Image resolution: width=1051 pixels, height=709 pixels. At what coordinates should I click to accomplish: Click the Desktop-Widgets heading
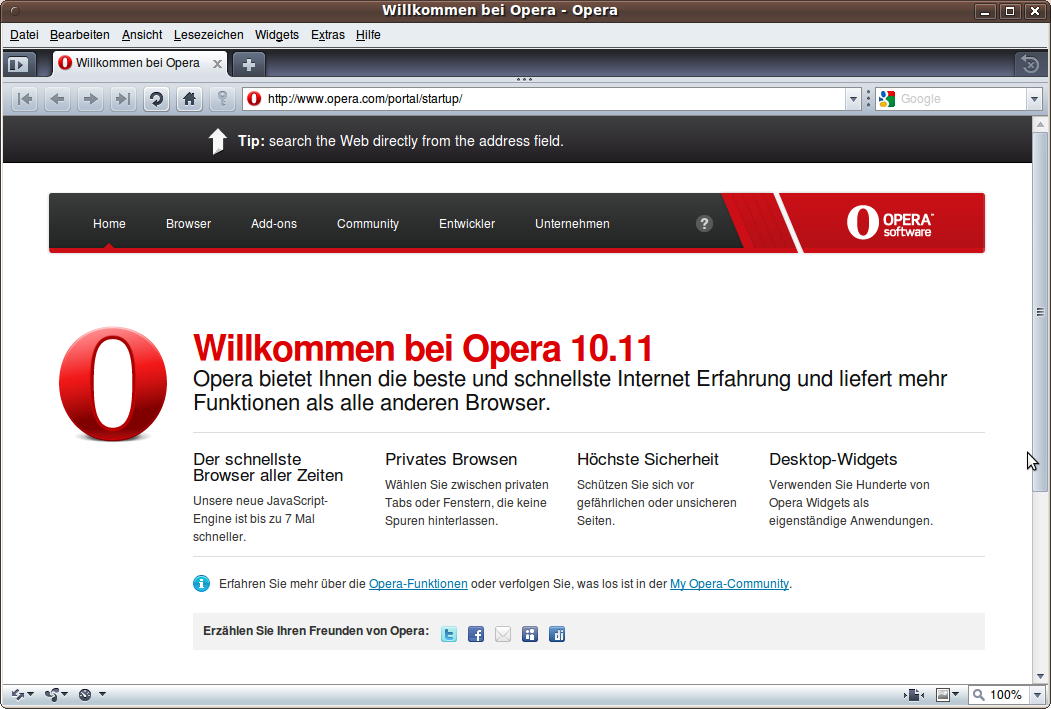(x=833, y=459)
